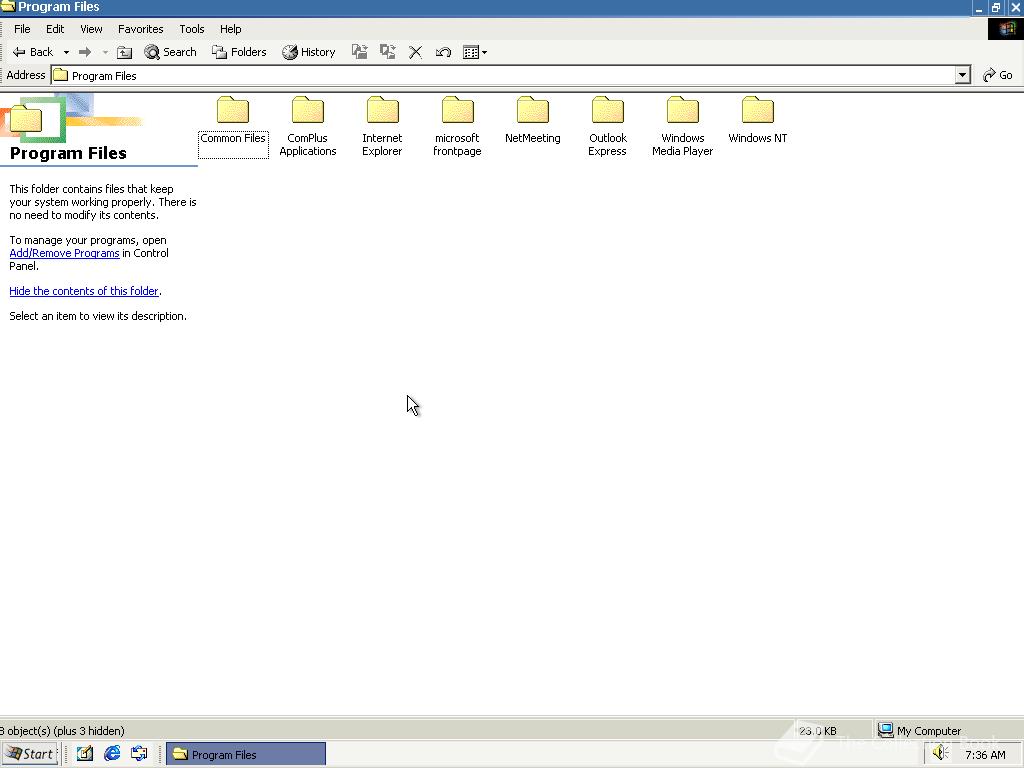Click the My Computer status bar zone
Image resolution: width=1024 pixels, height=768 pixels.
[x=948, y=730]
